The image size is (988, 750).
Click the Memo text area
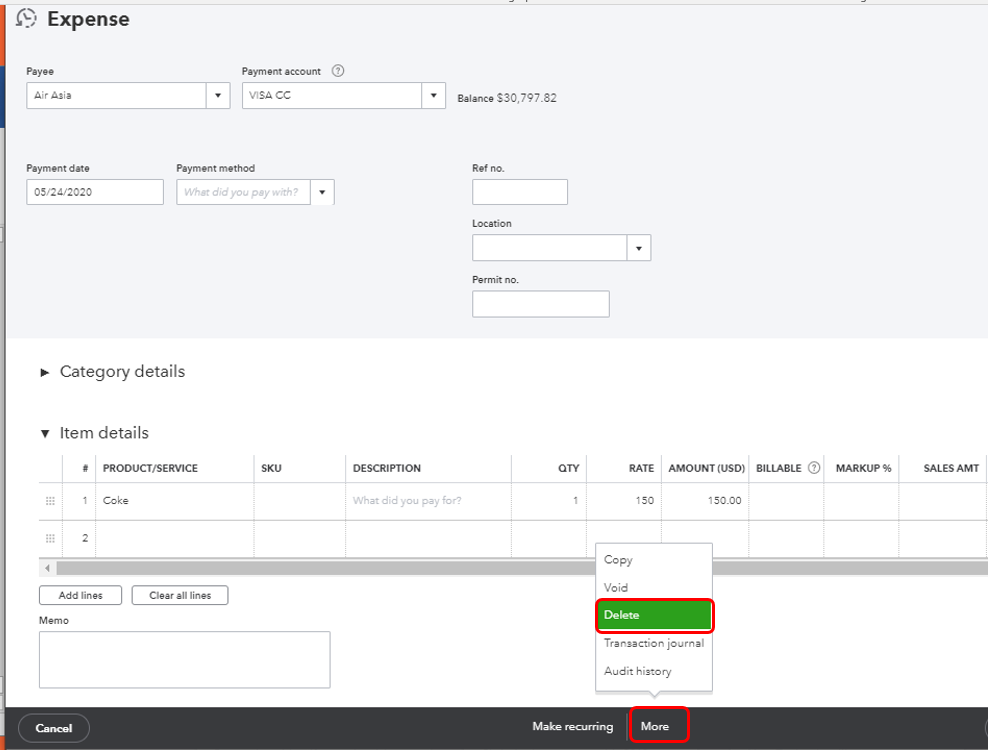click(x=185, y=660)
